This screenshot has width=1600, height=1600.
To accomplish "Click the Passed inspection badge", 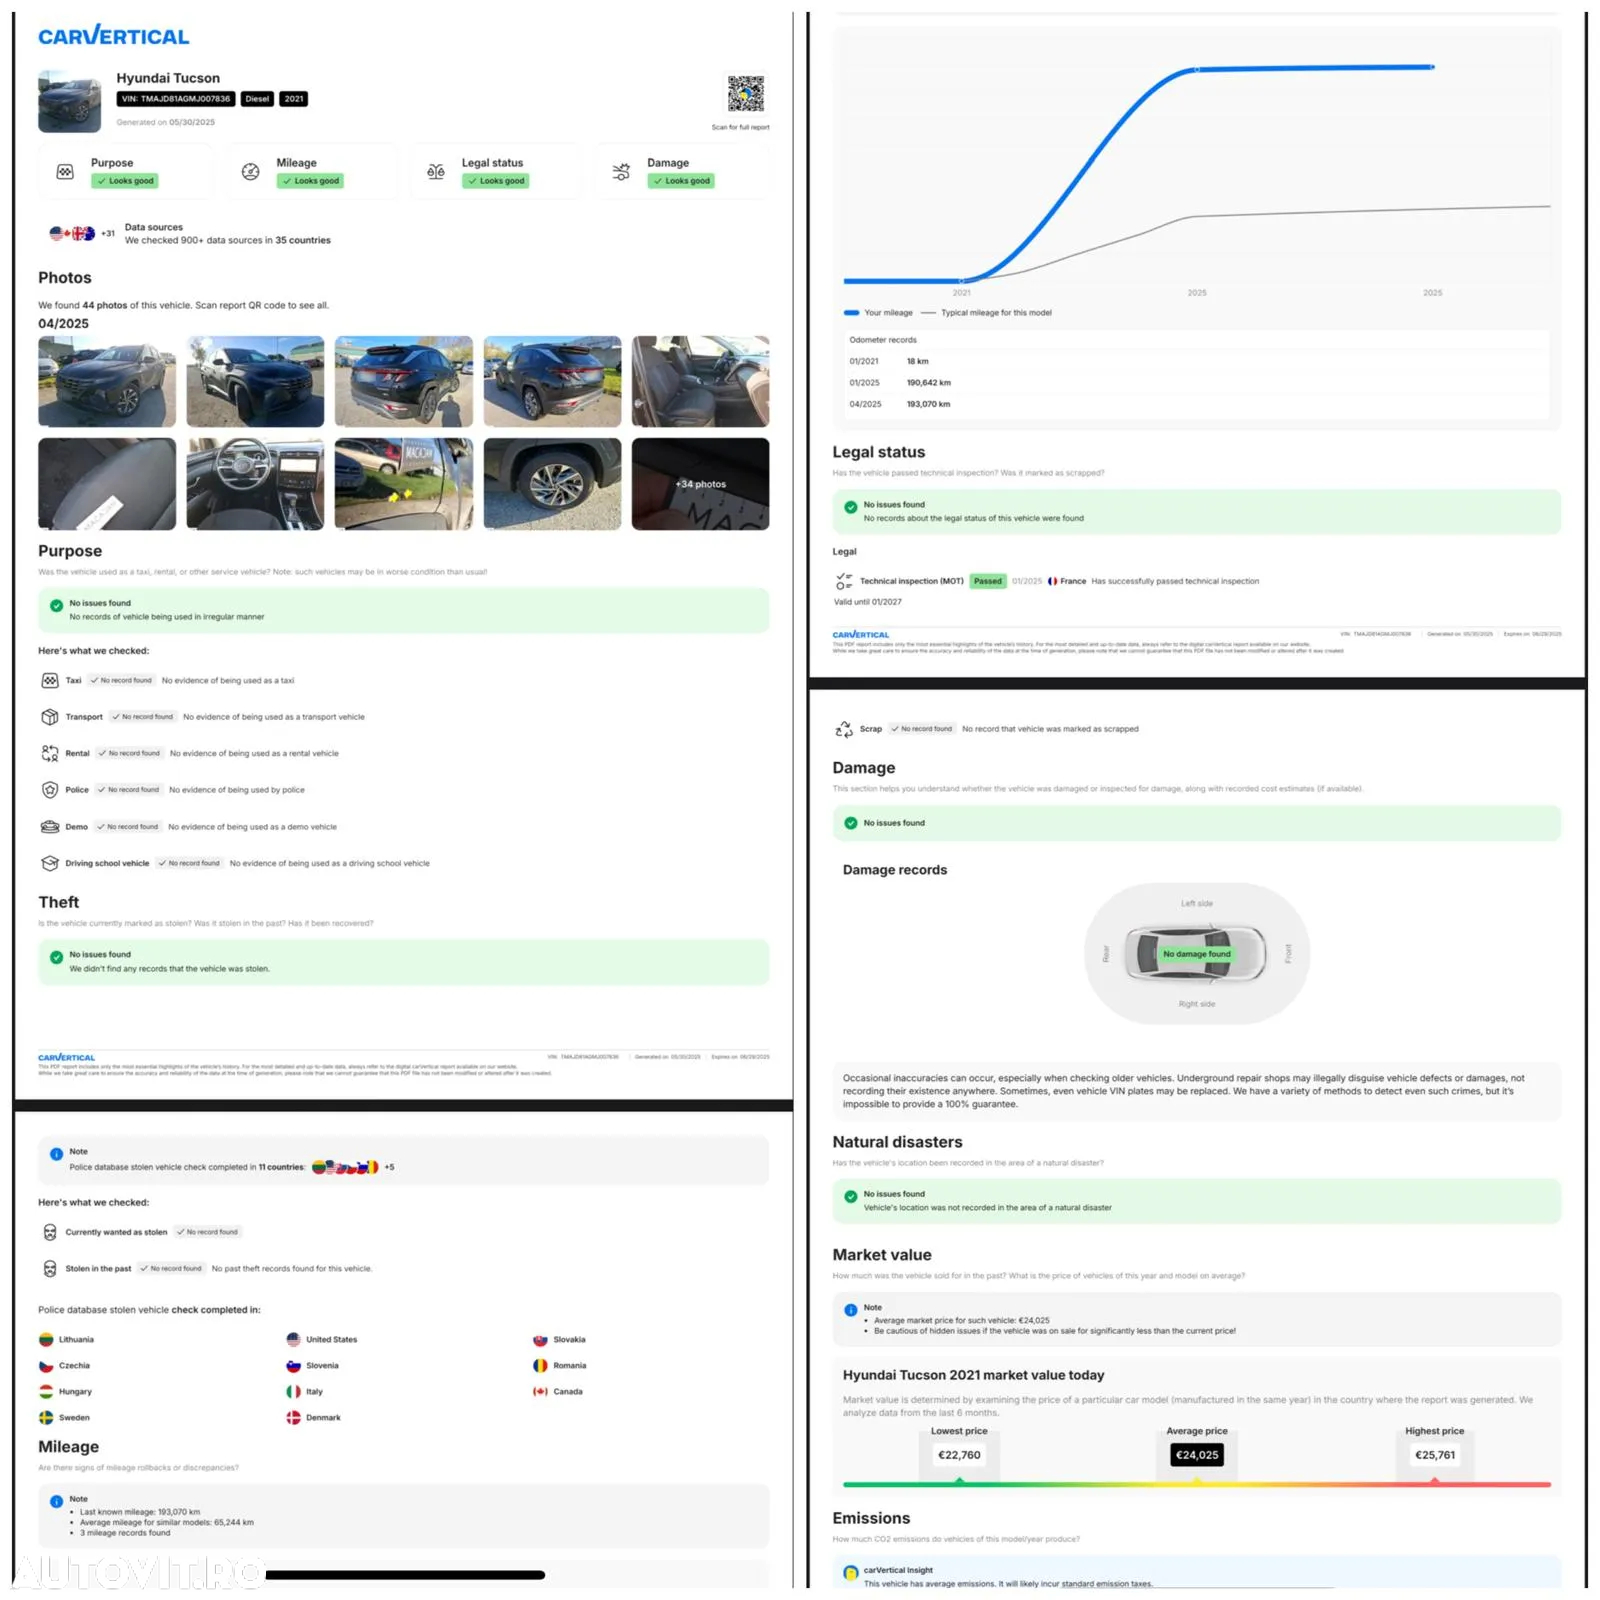I will click(x=987, y=581).
